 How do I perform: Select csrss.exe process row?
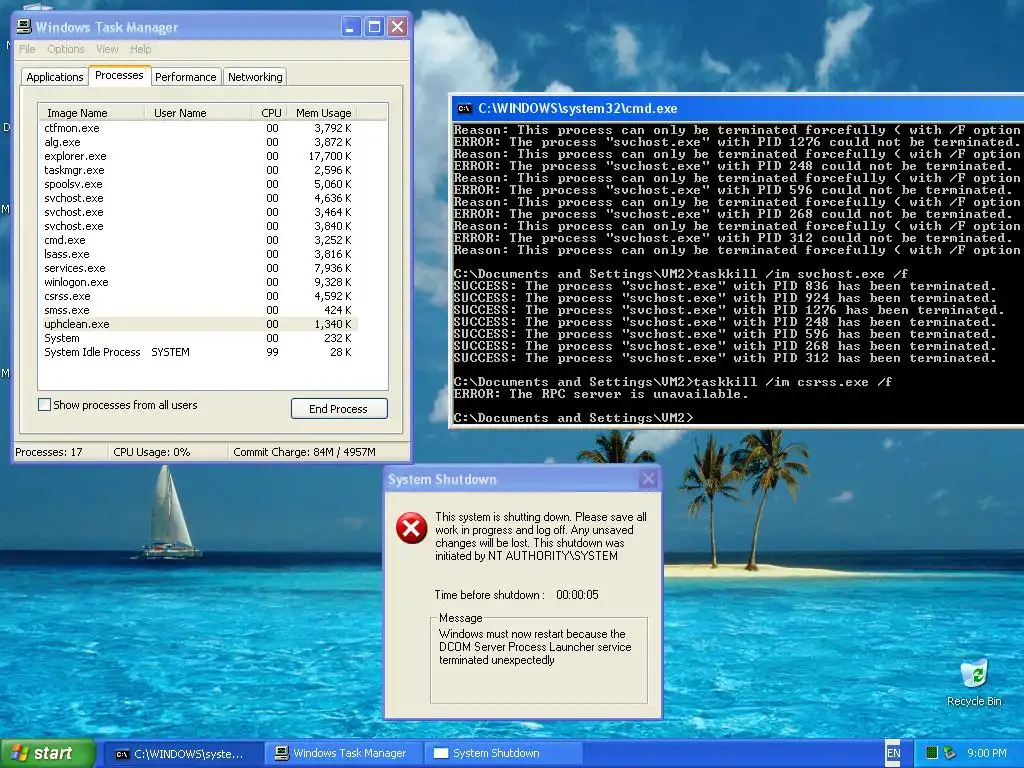198,296
